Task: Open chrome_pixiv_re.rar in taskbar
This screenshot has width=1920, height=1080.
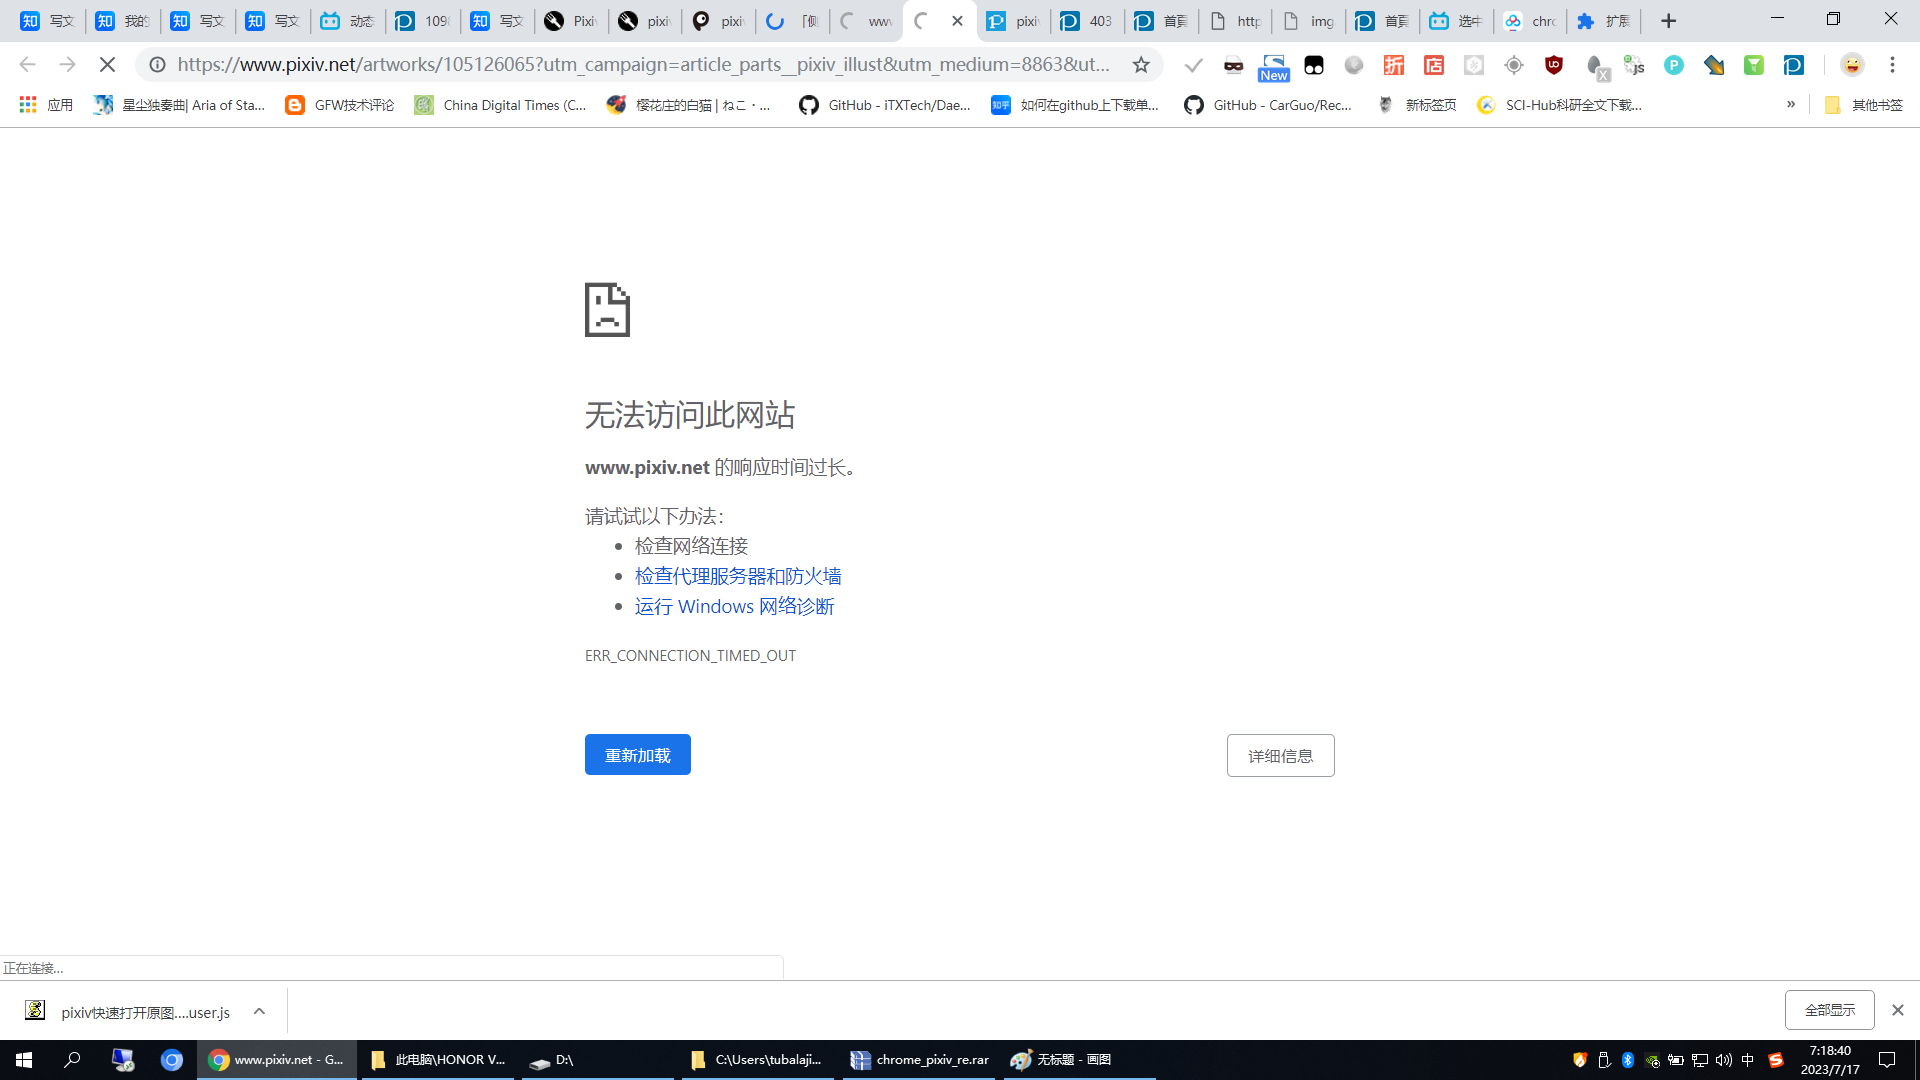Action: click(920, 1059)
